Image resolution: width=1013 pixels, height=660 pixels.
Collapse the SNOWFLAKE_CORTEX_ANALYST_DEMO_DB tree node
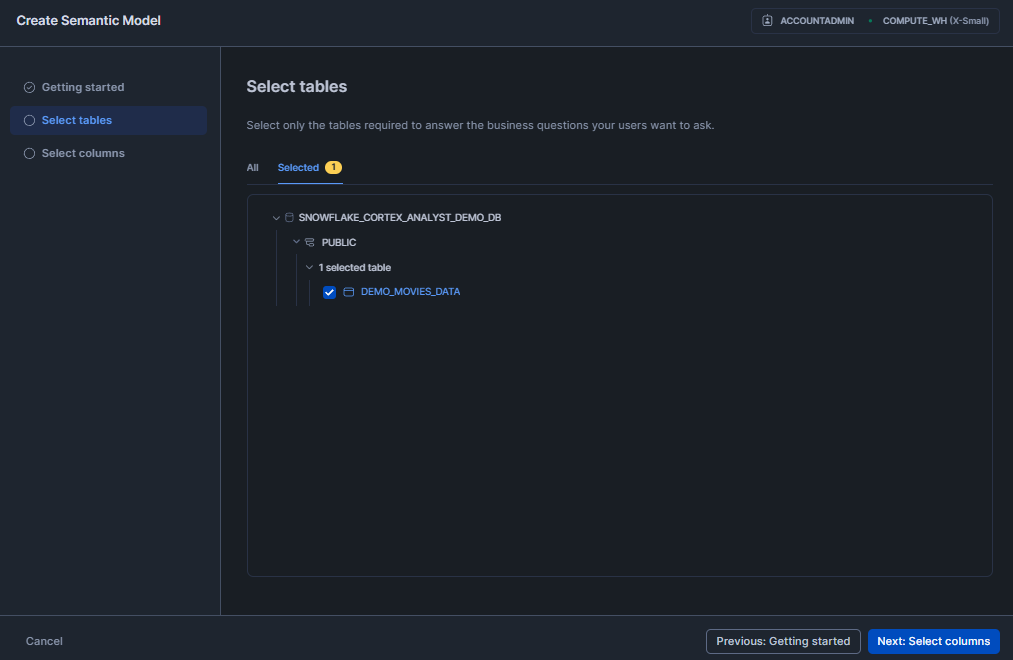[276, 217]
